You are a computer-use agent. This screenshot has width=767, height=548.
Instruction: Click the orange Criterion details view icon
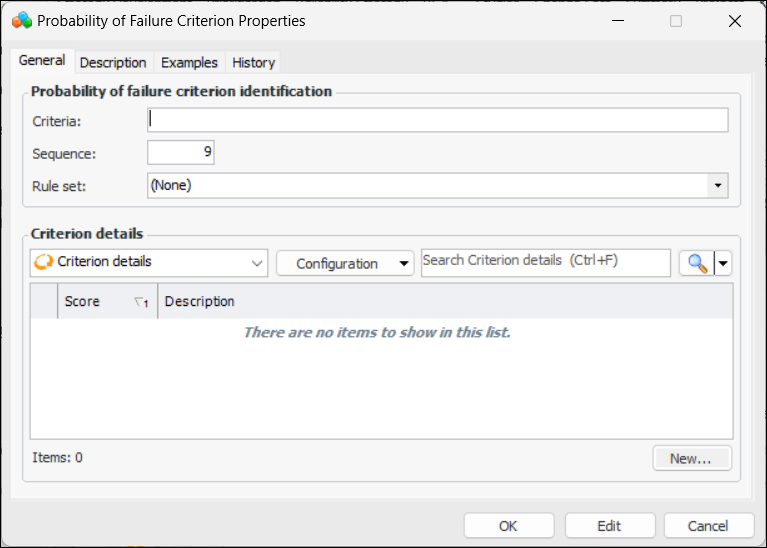coord(44,262)
